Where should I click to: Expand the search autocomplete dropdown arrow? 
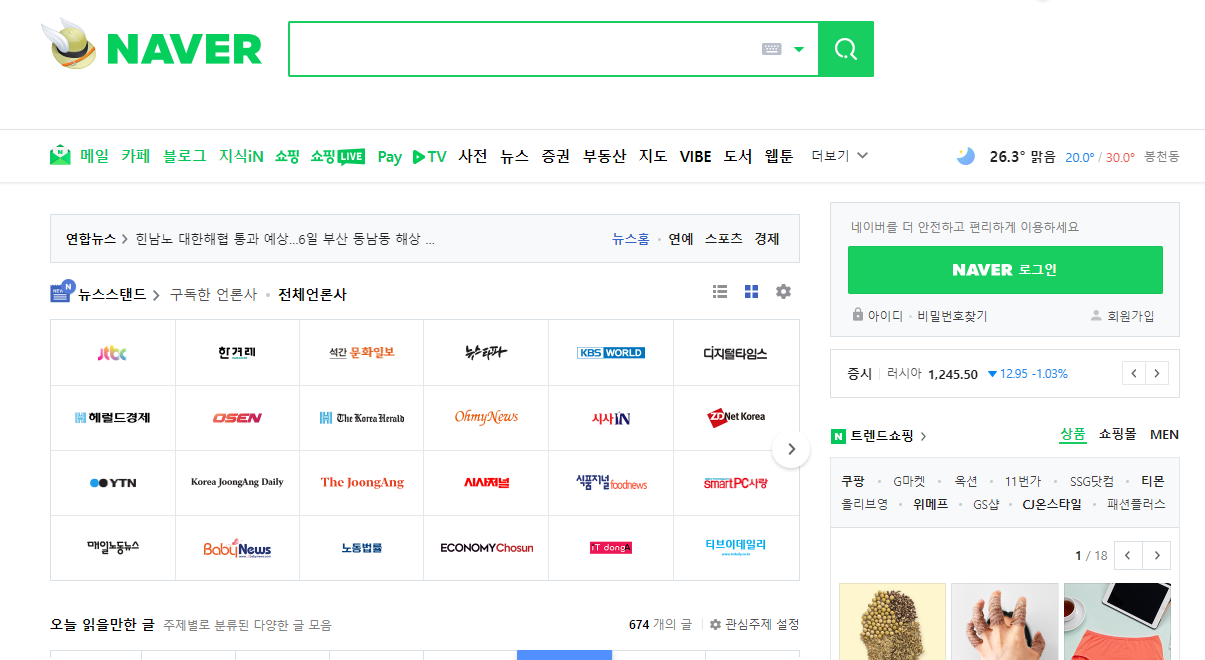799,49
